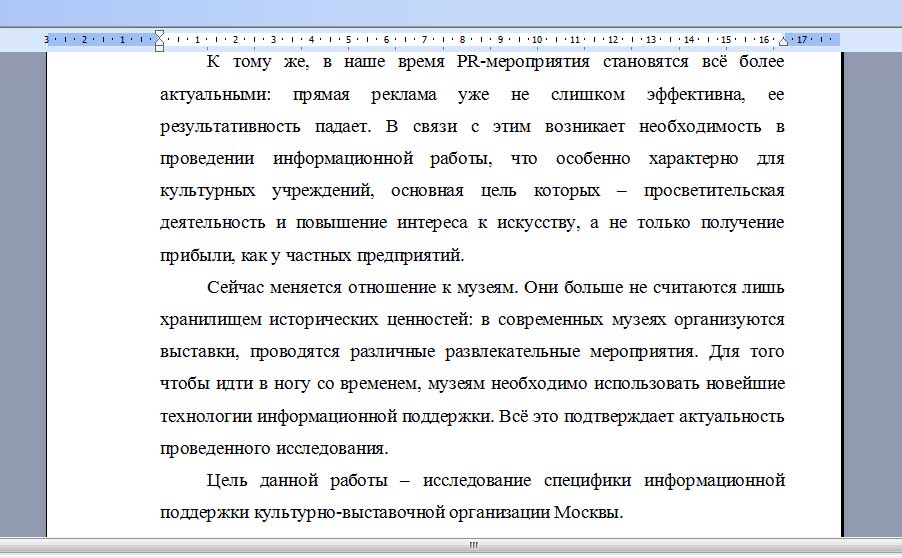Click on the word "специфики"
902x558 pixels.
coord(587,481)
